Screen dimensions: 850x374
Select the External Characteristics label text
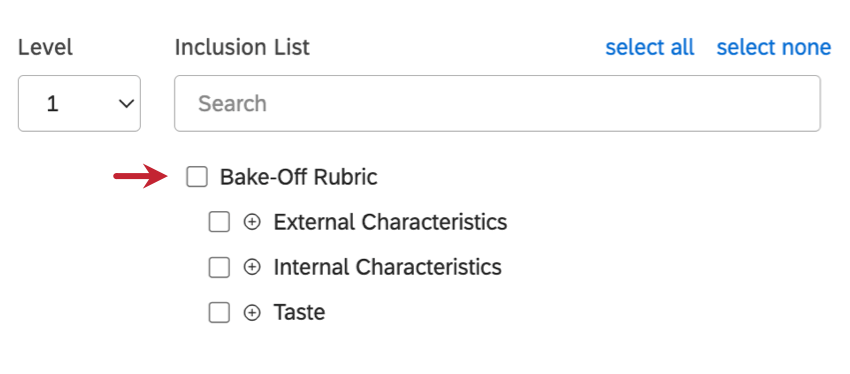coord(390,222)
